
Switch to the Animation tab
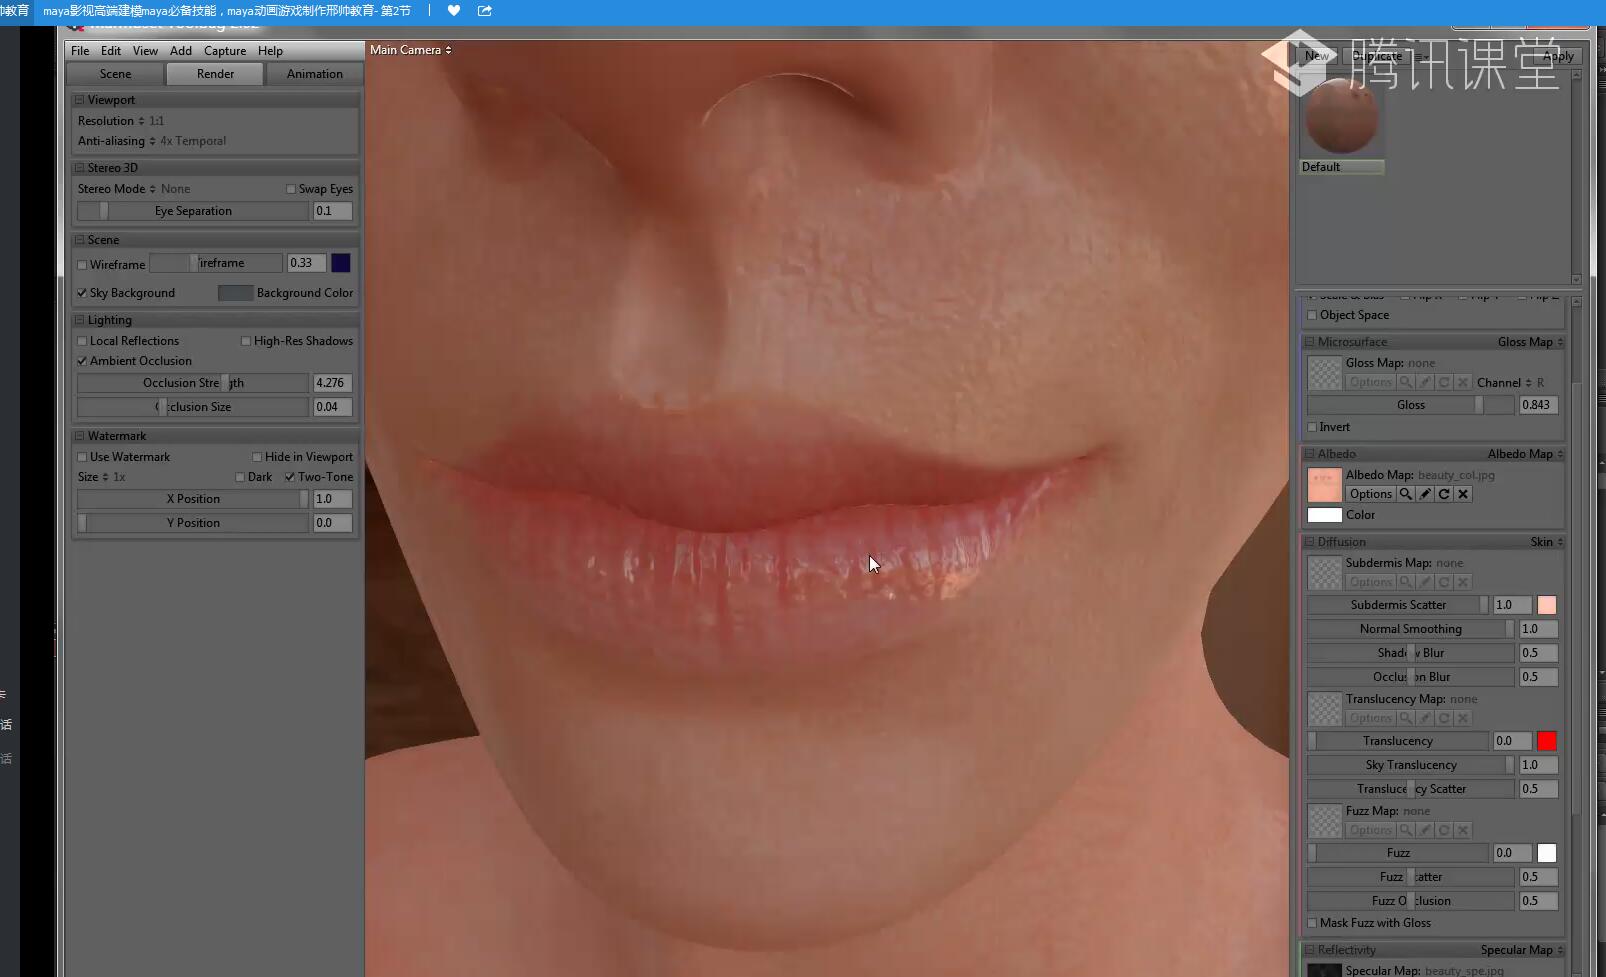point(314,74)
